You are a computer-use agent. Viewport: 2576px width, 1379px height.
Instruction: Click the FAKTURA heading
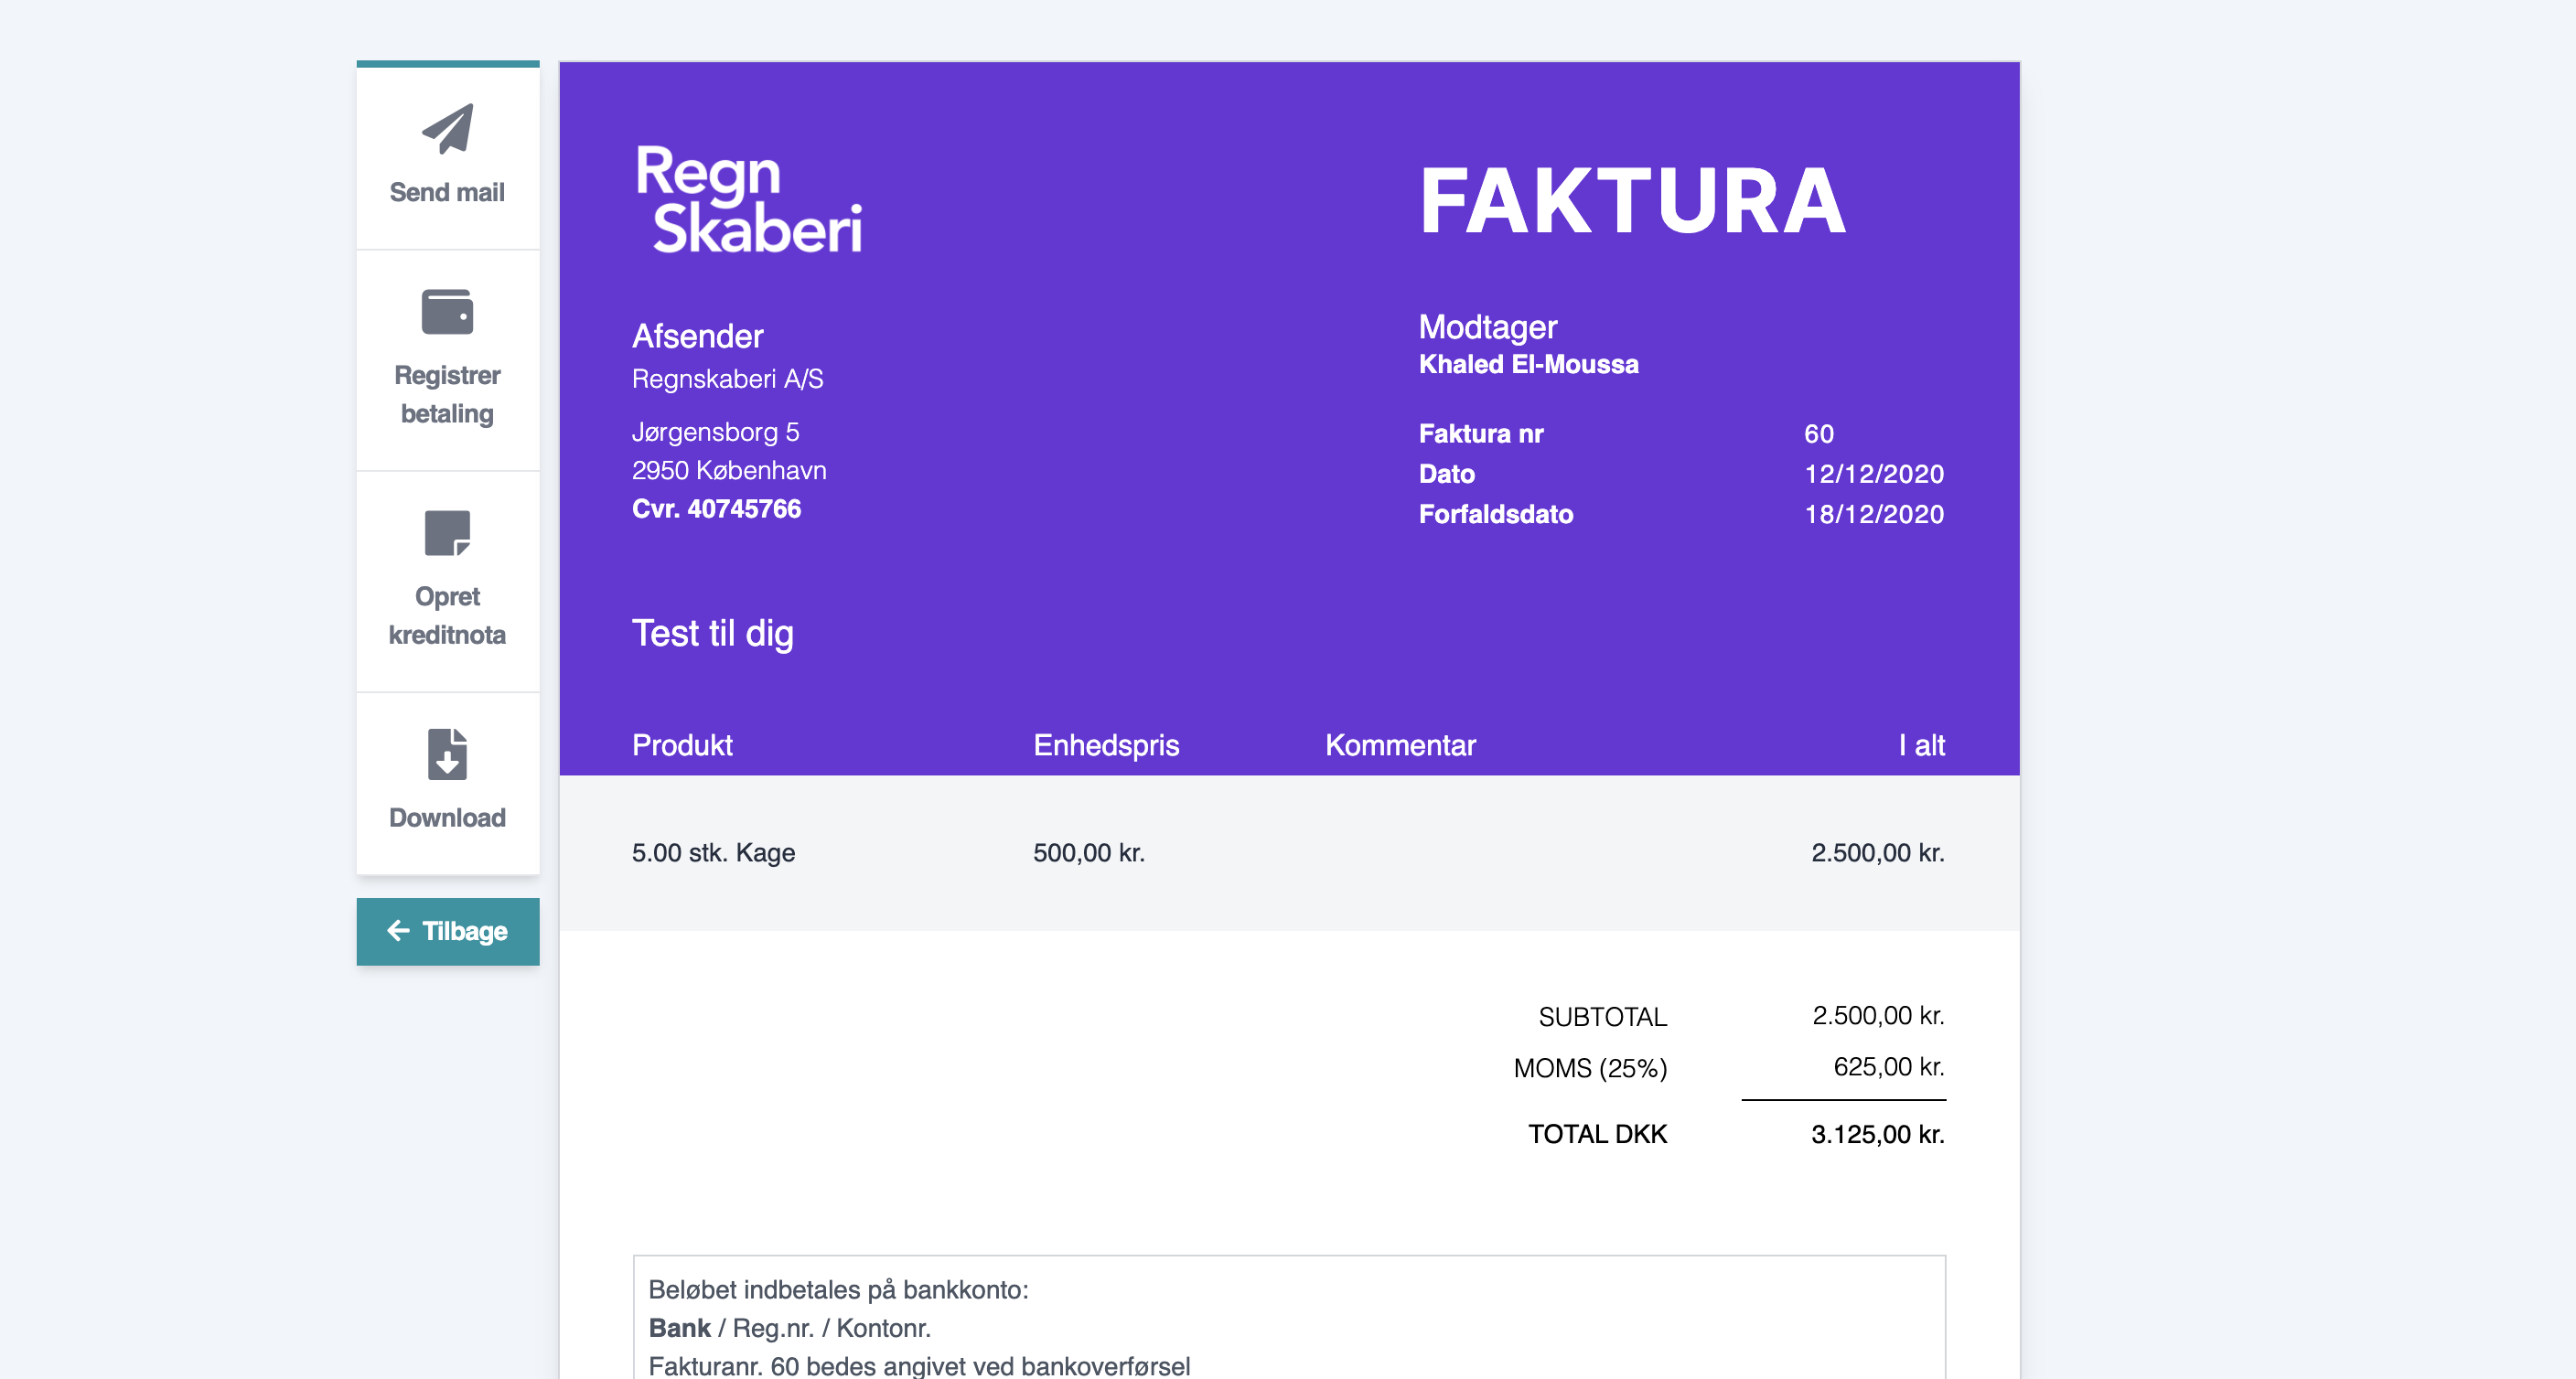[1632, 202]
